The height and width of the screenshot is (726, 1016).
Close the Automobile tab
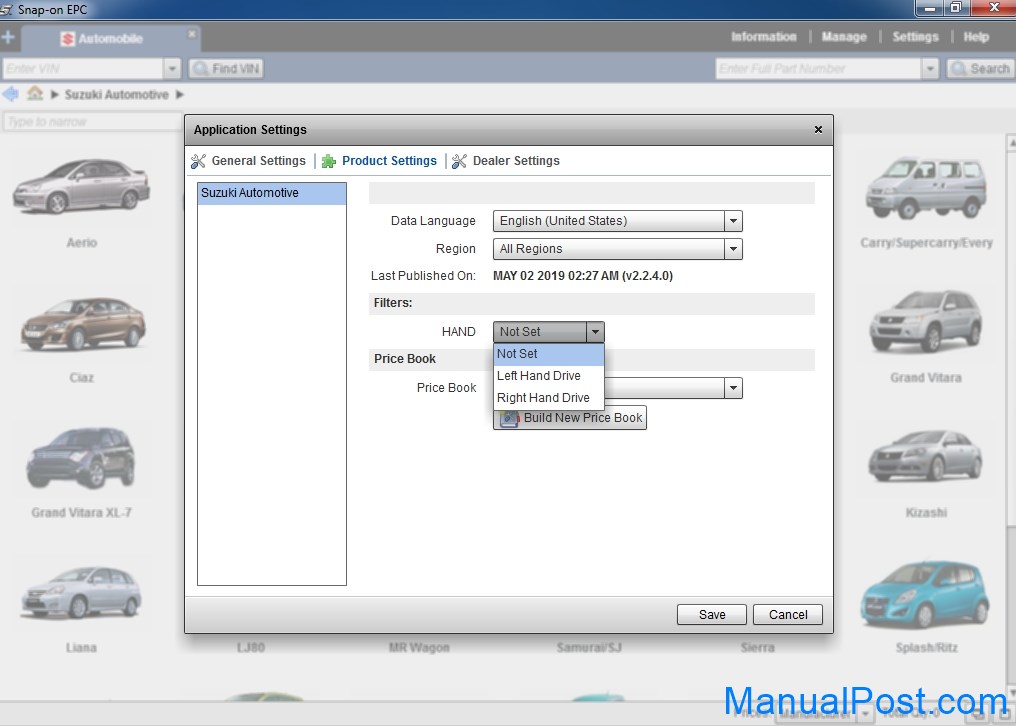(192, 33)
